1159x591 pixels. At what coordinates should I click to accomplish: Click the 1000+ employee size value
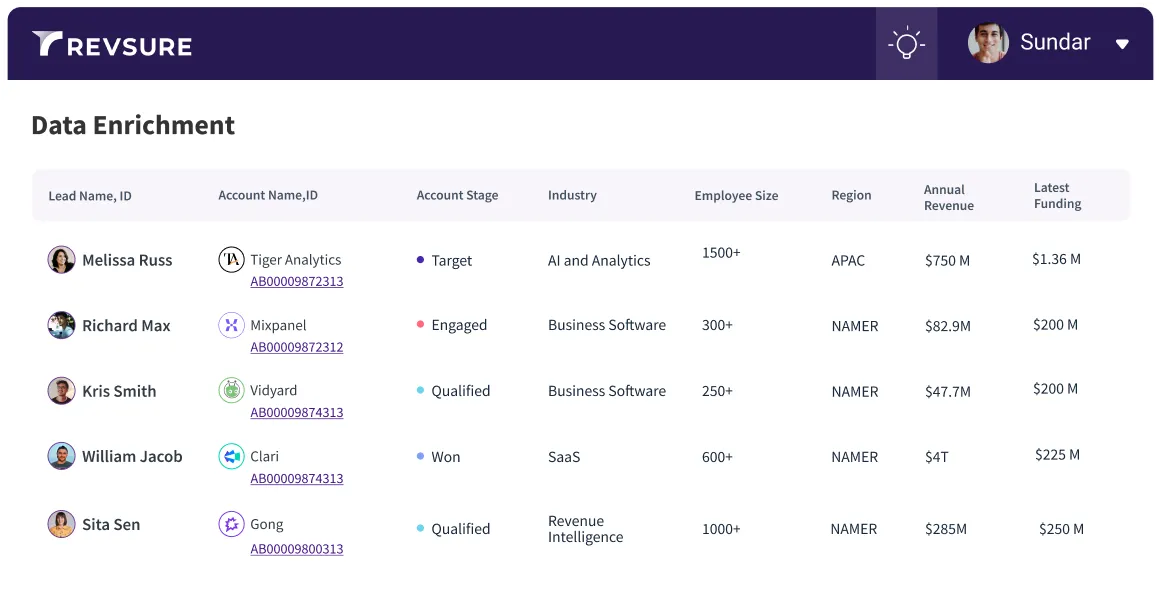[721, 529]
